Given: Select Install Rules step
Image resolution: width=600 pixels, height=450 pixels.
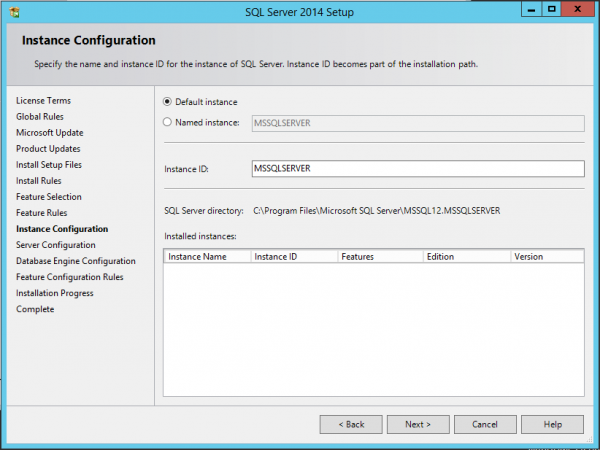Looking at the screenshot, I should click(x=39, y=181).
